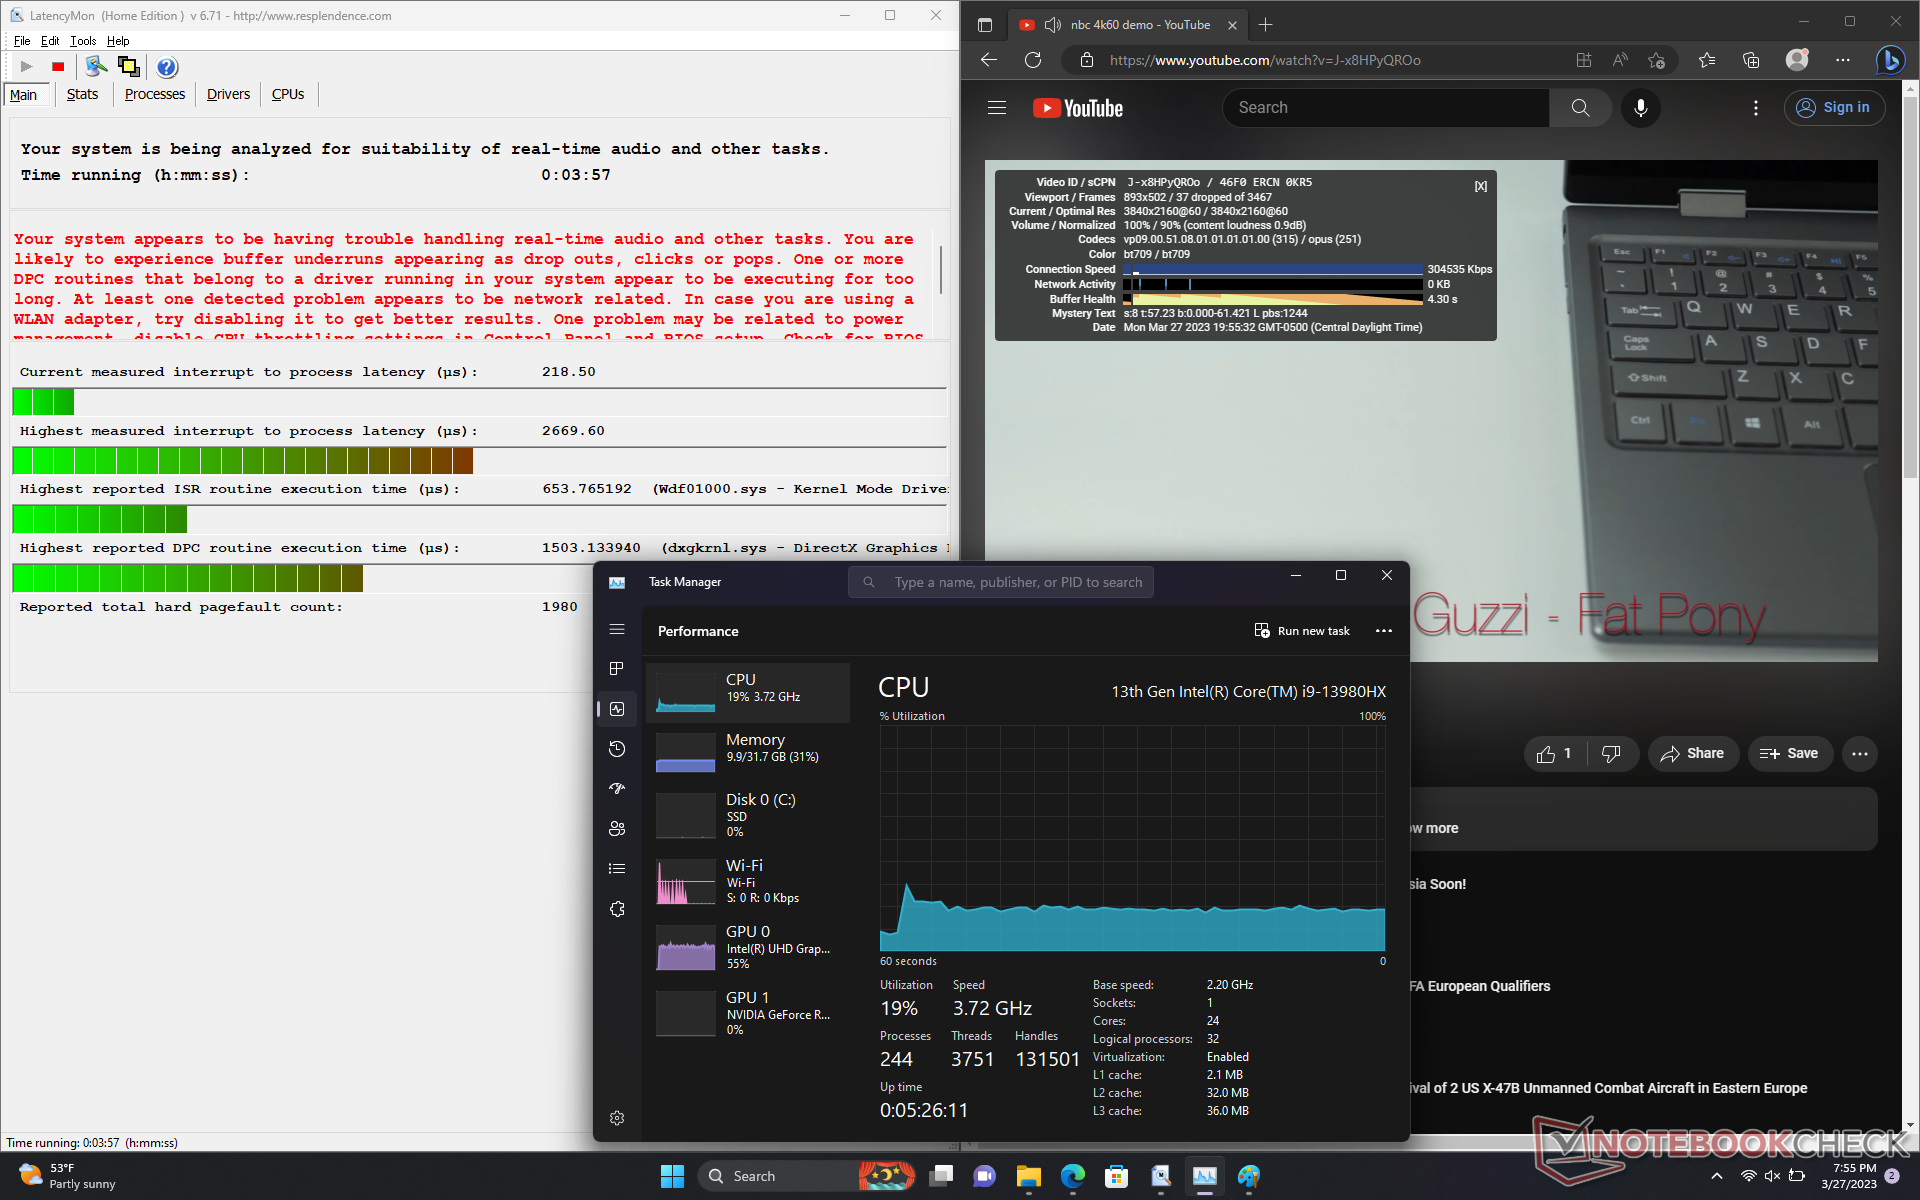Open Task Manager App history page
Screen dimensions: 1920x1200
(617, 749)
